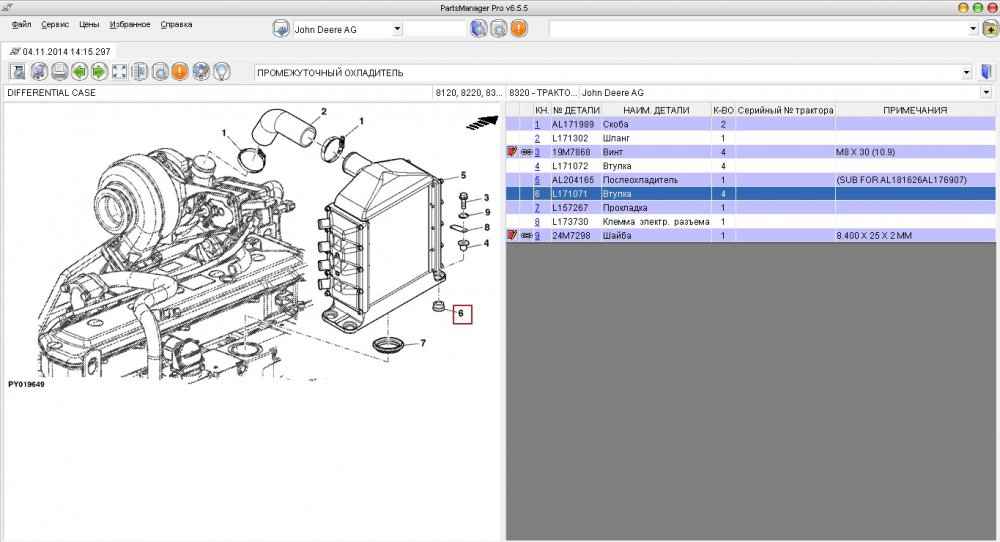Screen dimensions: 1000x542
Task: Click the fit-to-screen expand arrows icon
Action: click(119, 72)
